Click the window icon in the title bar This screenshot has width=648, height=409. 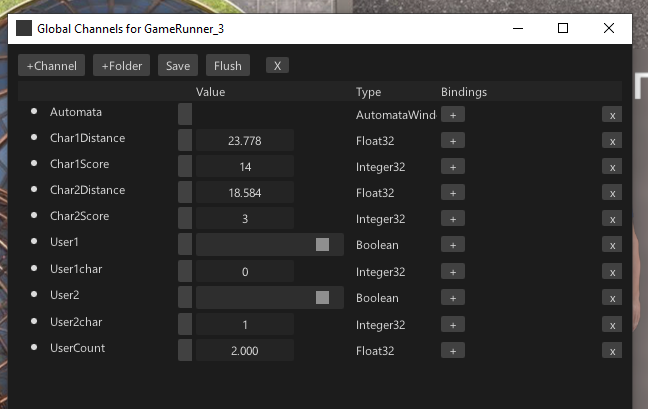[24, 28]
